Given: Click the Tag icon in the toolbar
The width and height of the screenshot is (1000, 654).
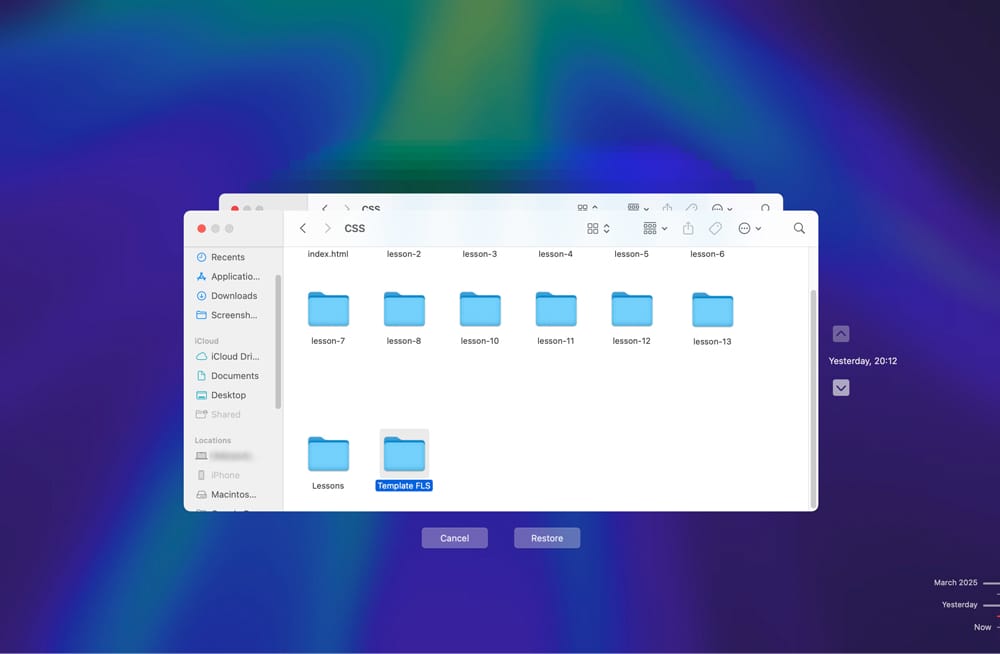Looking at the screenshot, I should click(715, 228).
